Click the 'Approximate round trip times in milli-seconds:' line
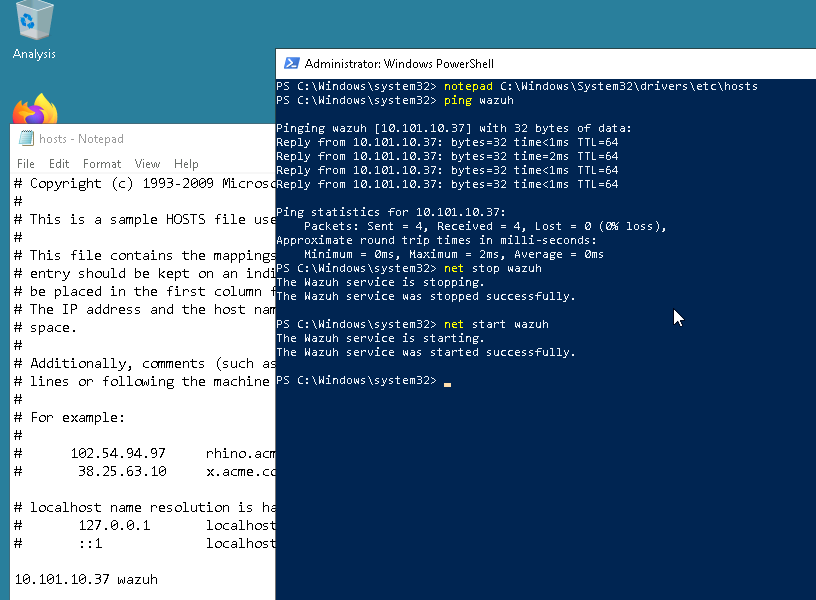This screenshot has height=600, width=816. [437, 240]
